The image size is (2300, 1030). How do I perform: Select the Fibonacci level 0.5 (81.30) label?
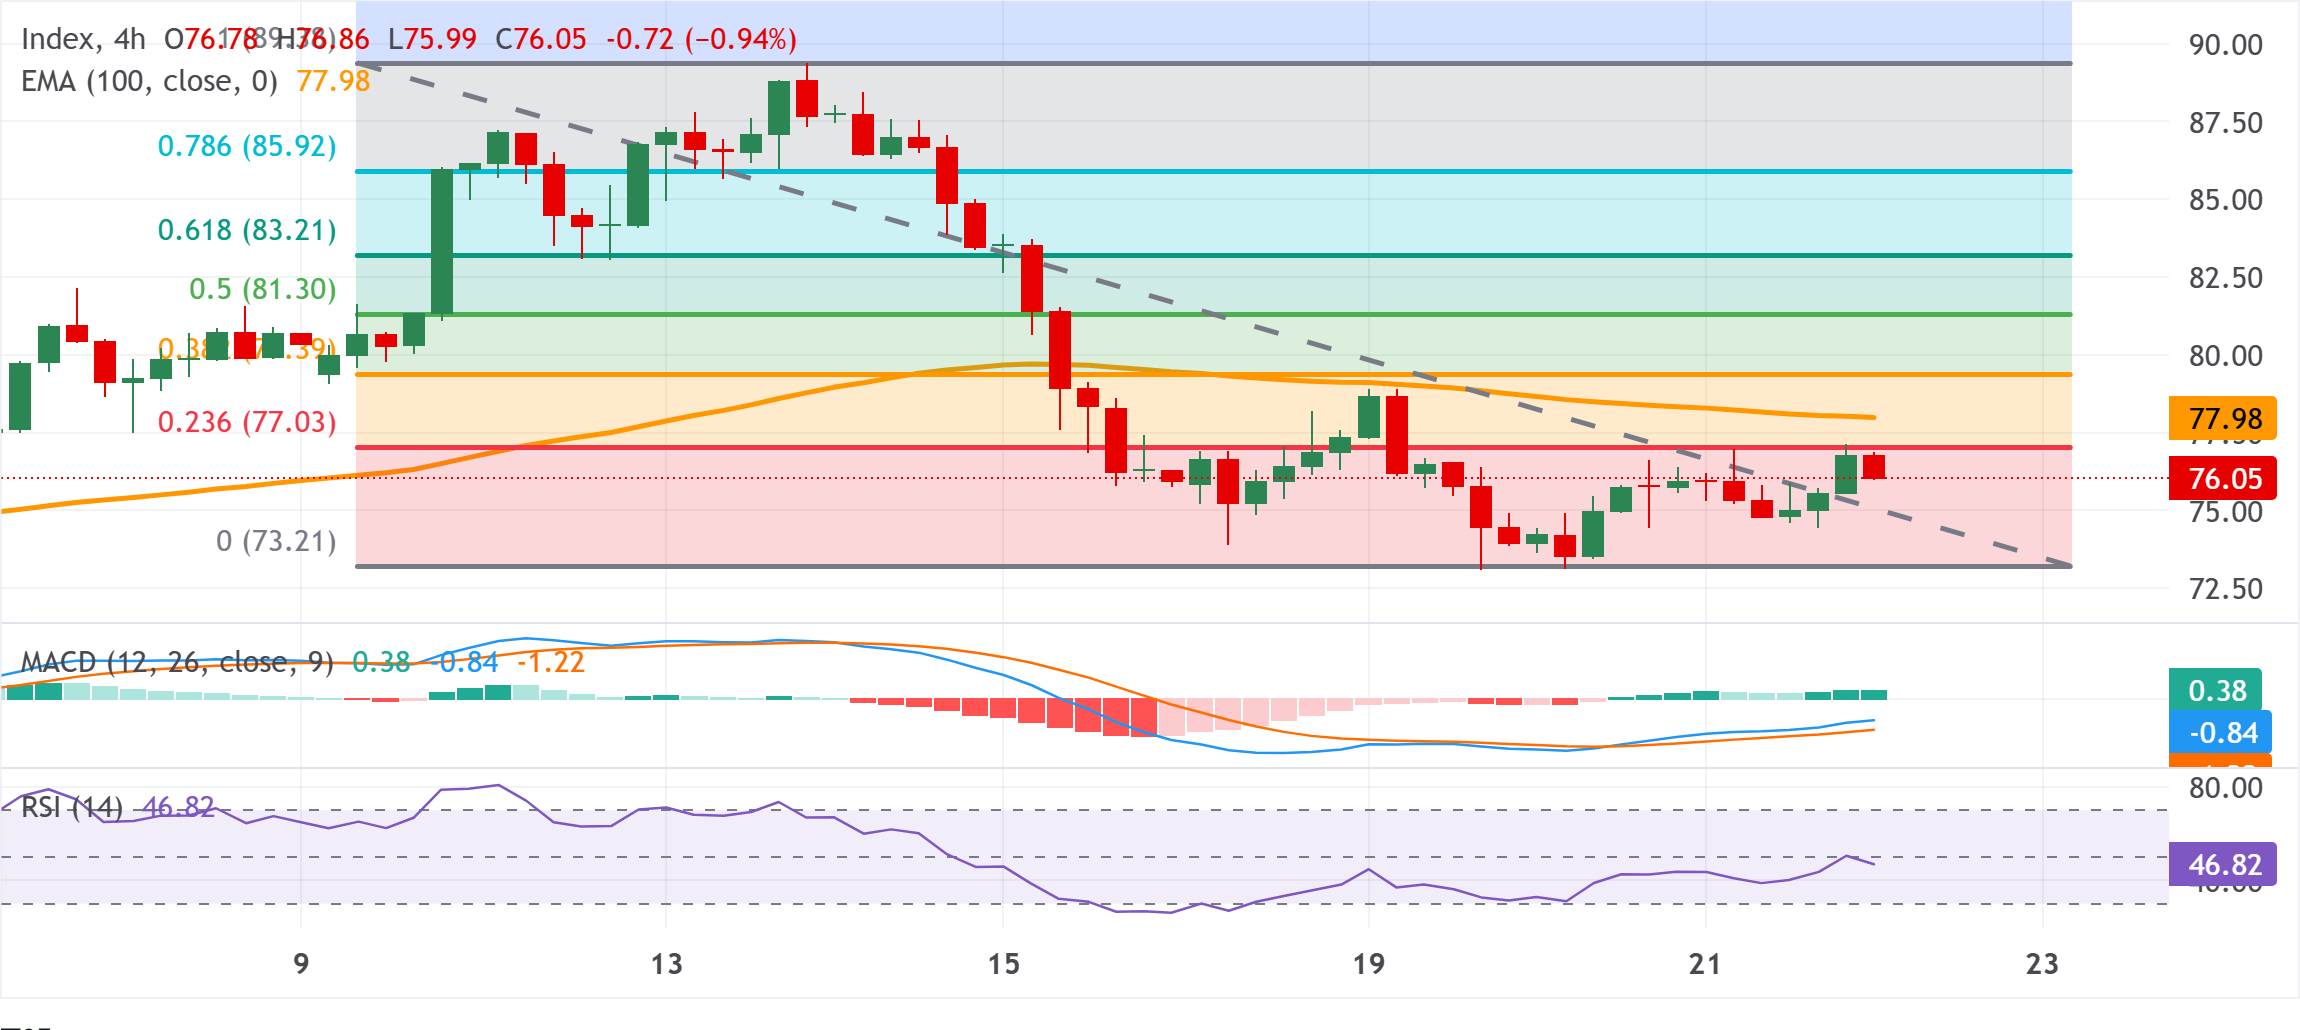pos(263,289)
